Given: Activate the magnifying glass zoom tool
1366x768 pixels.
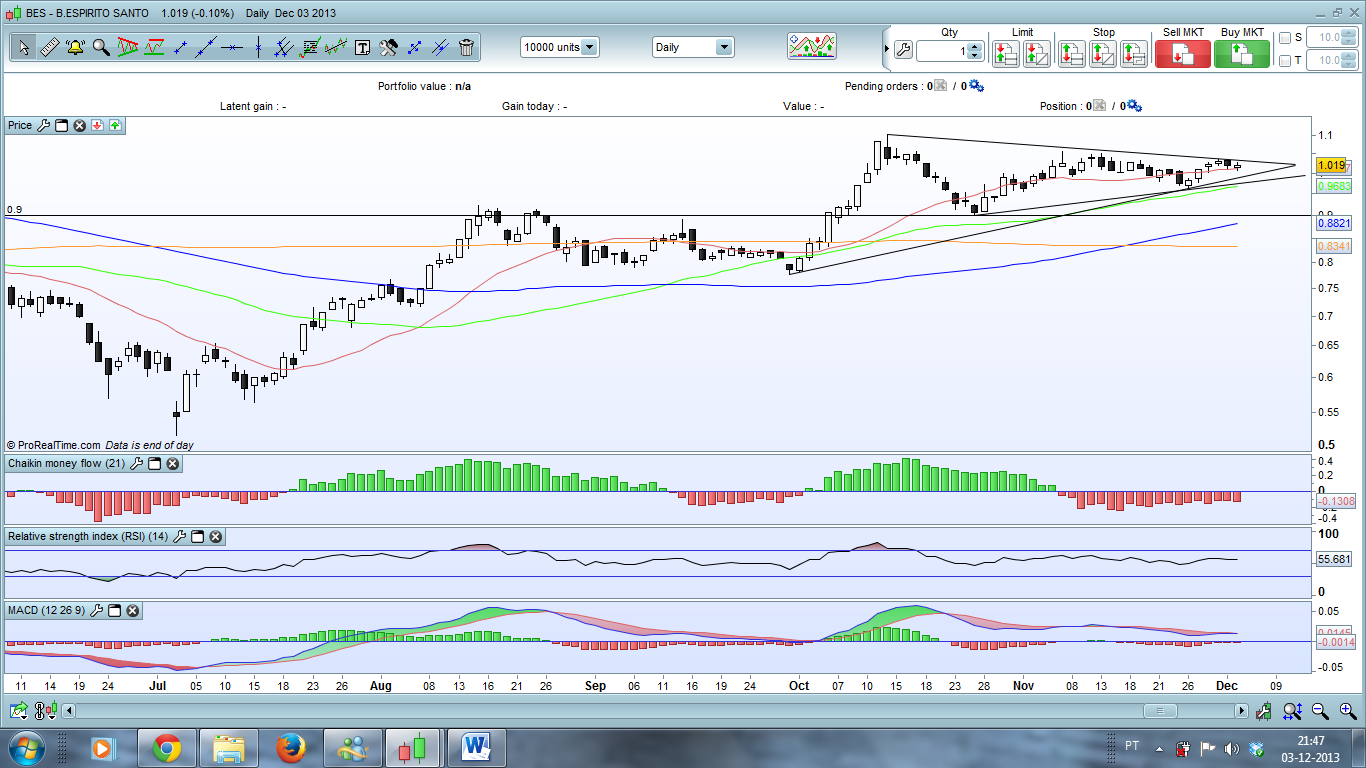Looking at the screenshot, I should click(101, 47).
